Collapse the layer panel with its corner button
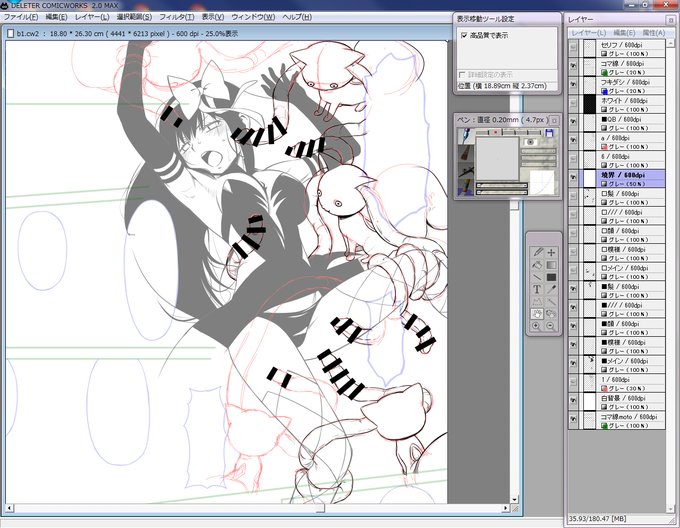 point(670,20)
